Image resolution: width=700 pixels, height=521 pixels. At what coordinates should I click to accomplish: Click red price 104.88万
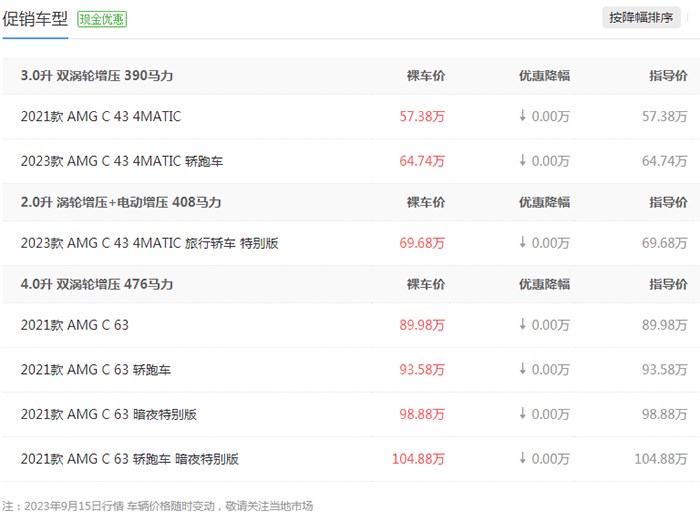coord(418,459)
